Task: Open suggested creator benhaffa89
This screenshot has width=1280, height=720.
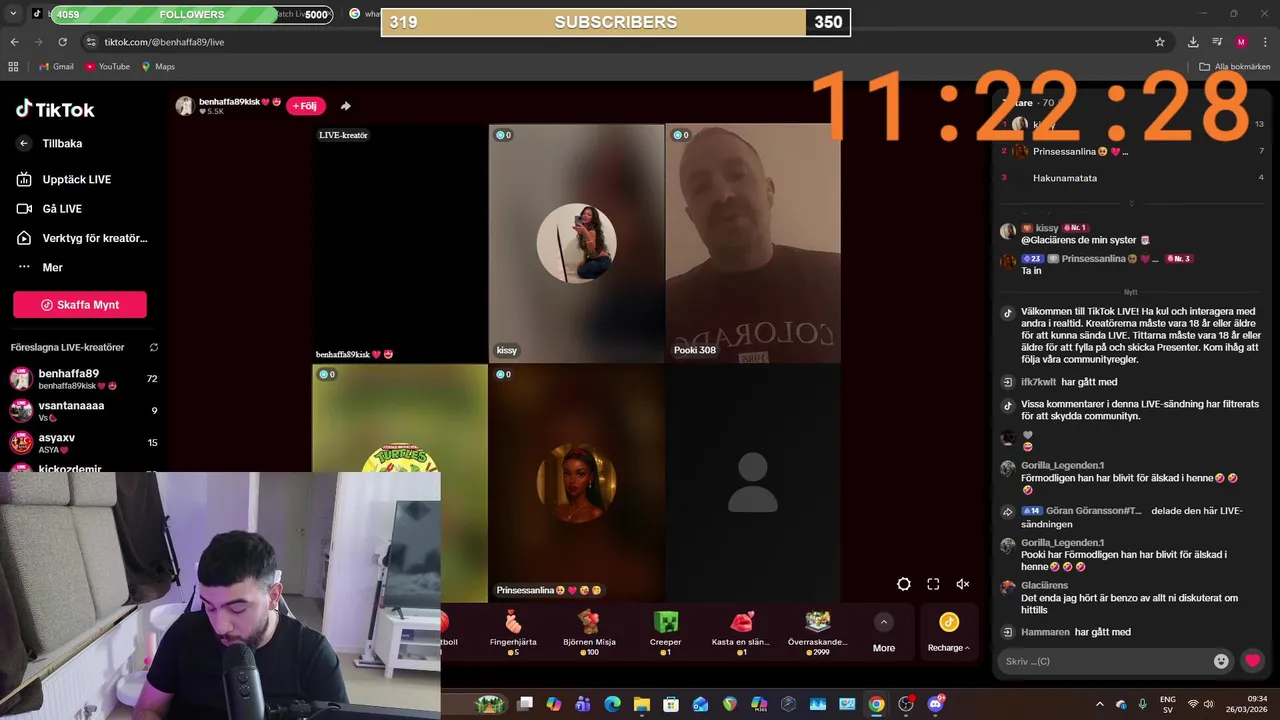Action: pos(82,379)
